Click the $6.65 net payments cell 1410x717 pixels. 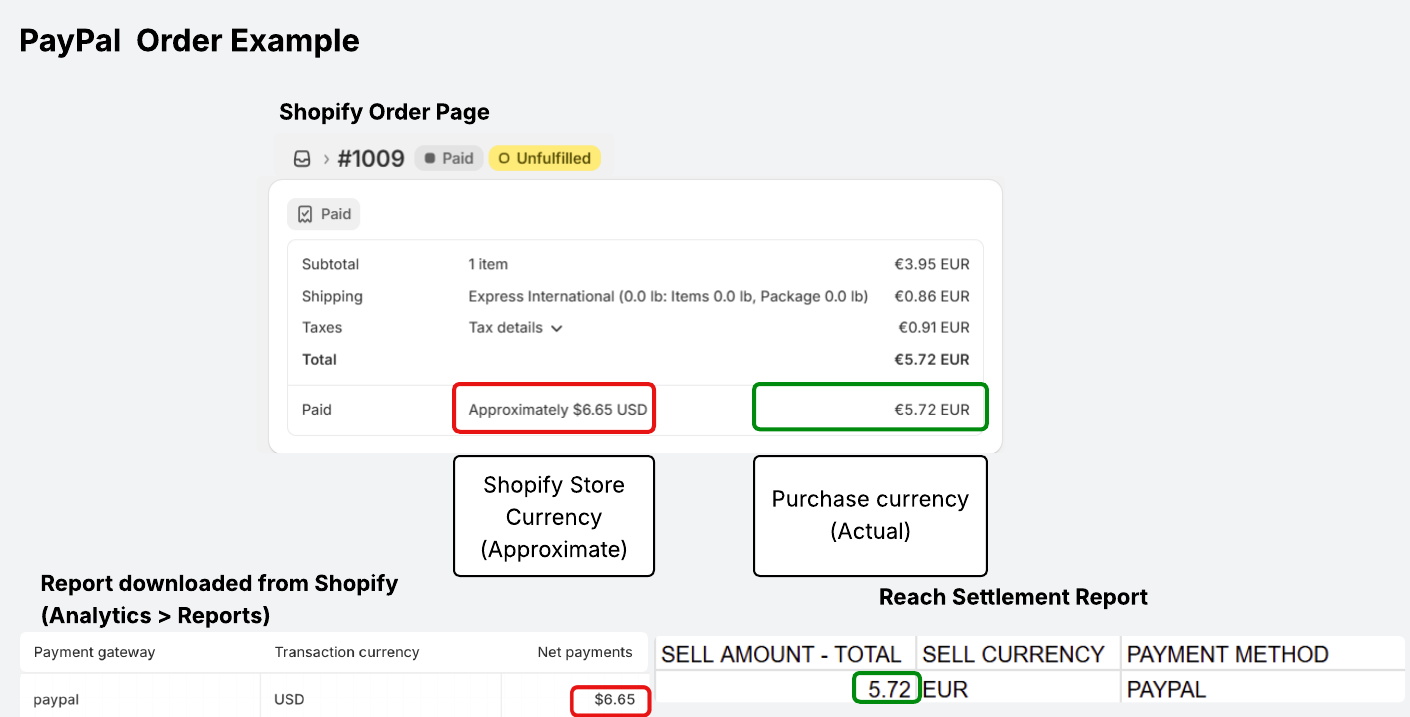(x=614, y=699)
